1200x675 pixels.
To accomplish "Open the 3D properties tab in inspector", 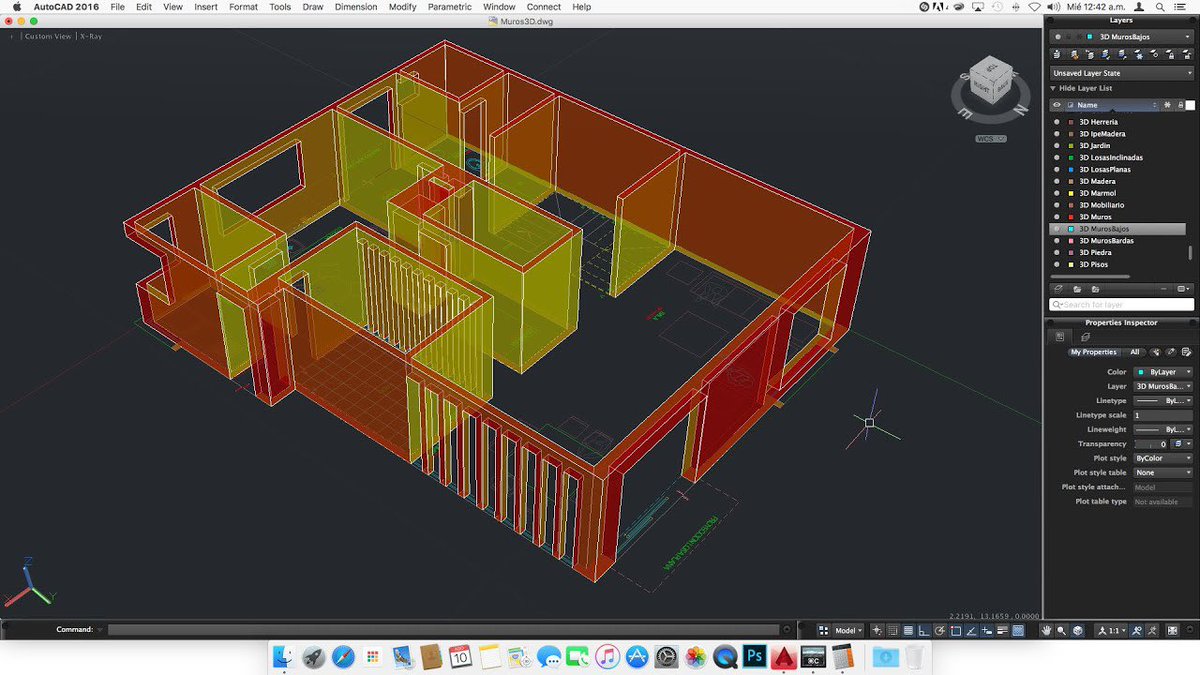I will tap(1085, 337).
